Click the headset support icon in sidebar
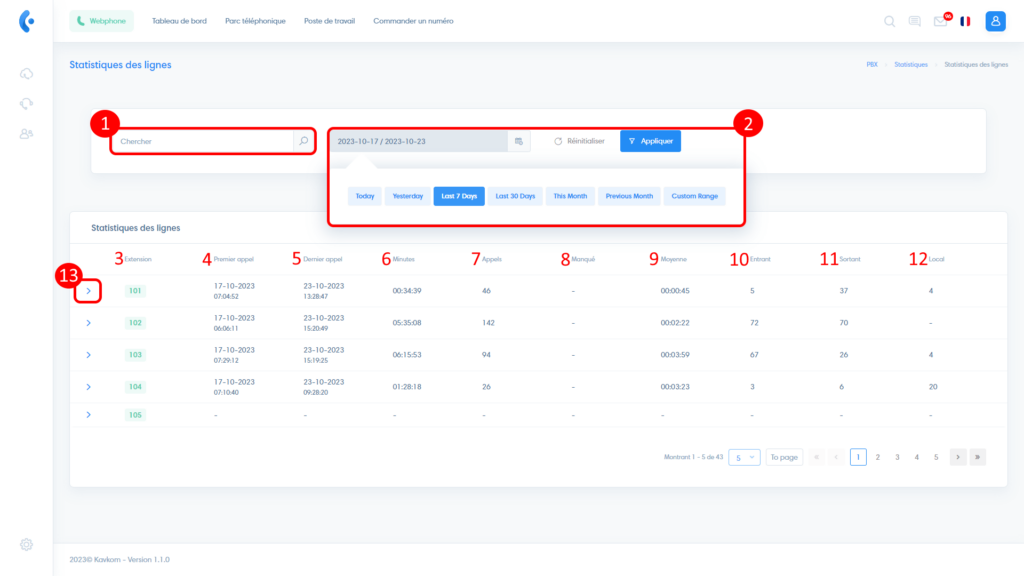1024x576 pixels. 27,103
